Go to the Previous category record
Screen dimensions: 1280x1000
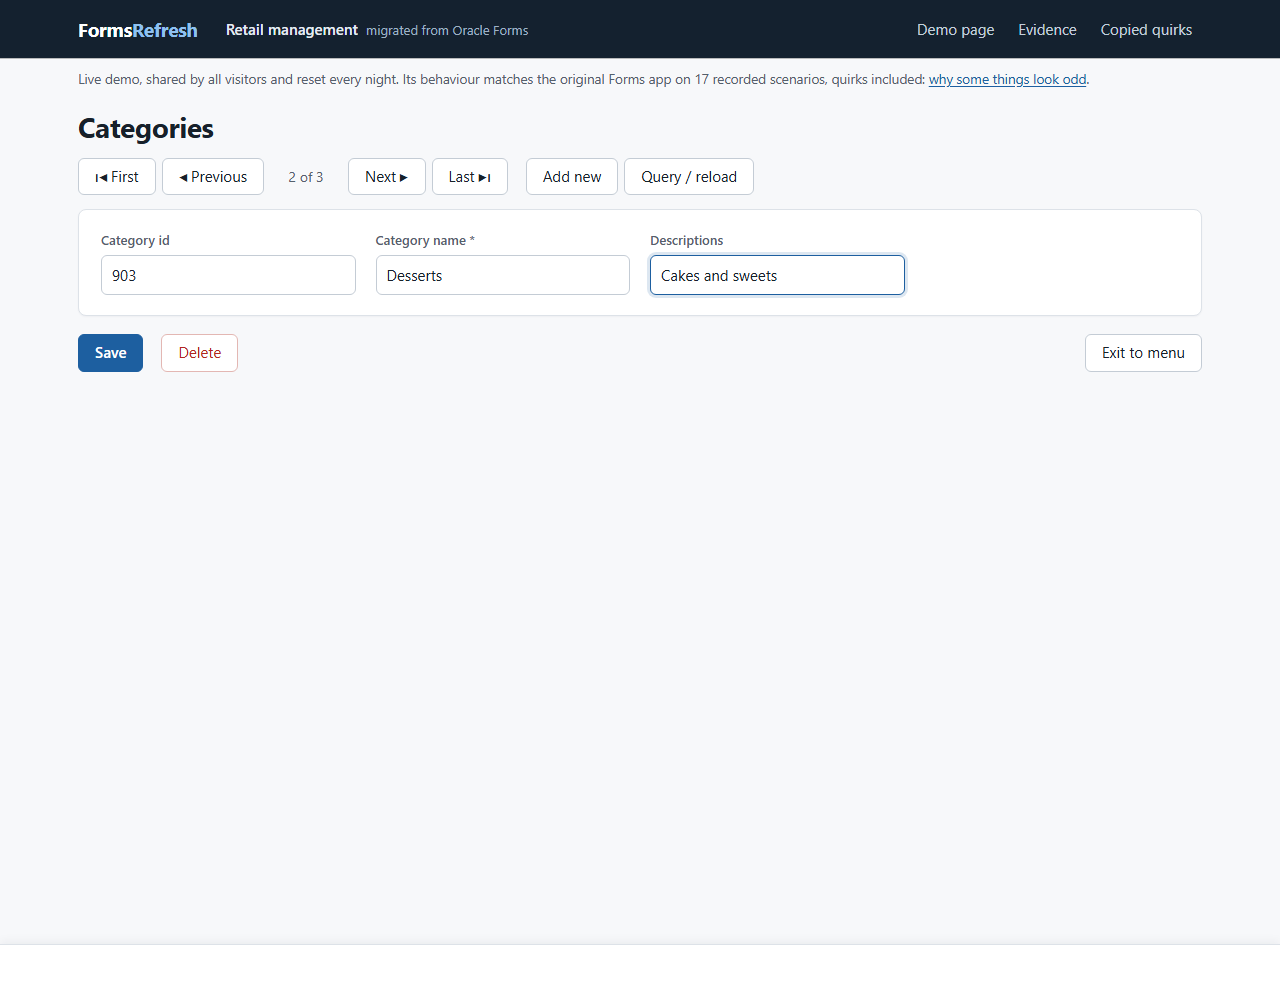[213, 177]
